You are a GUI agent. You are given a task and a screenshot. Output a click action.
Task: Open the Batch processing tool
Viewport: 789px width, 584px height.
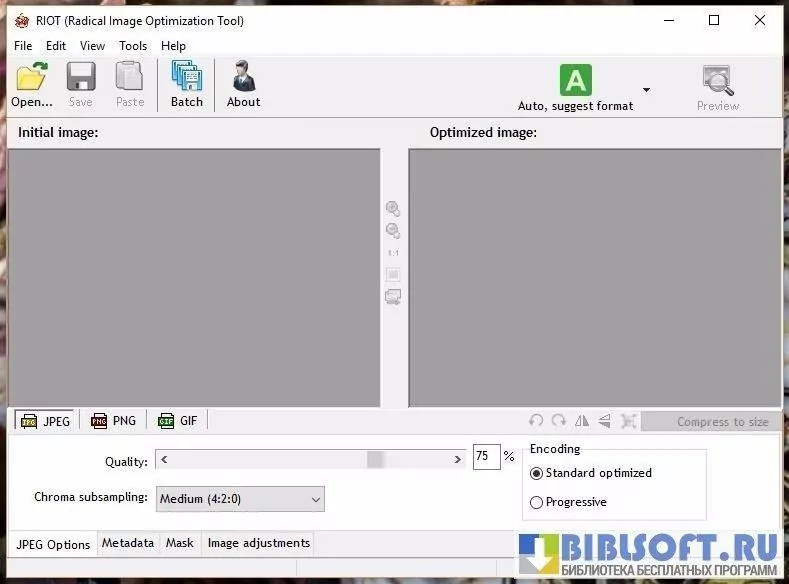[186, 78]
